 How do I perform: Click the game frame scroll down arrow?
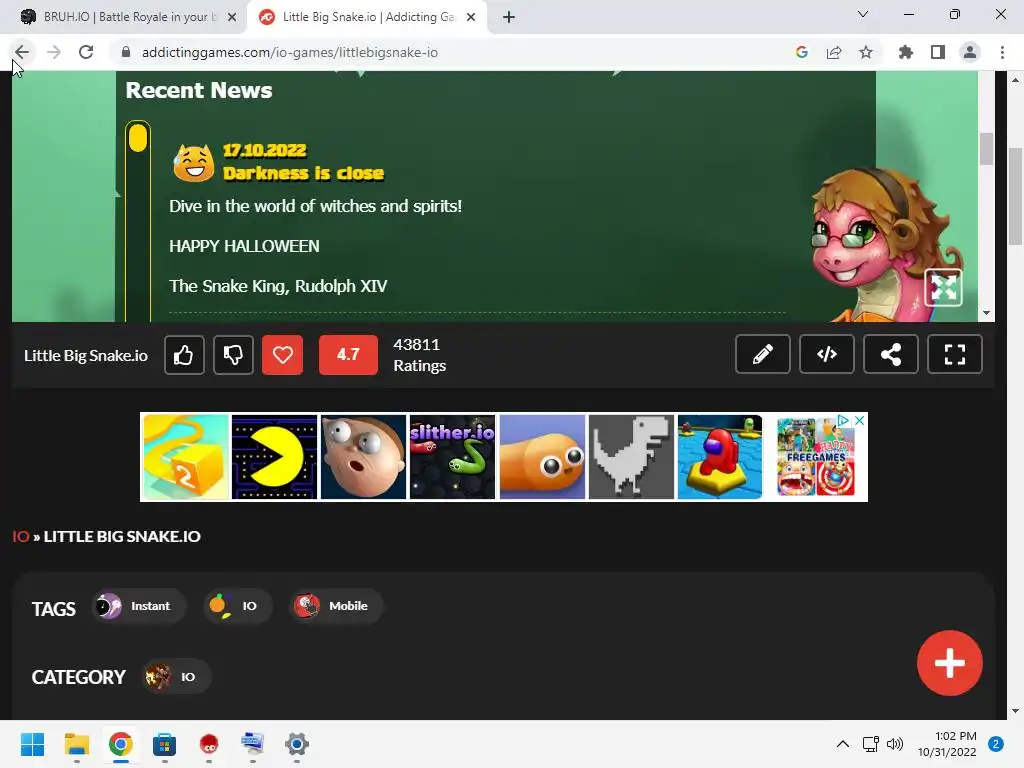[986, 313]
